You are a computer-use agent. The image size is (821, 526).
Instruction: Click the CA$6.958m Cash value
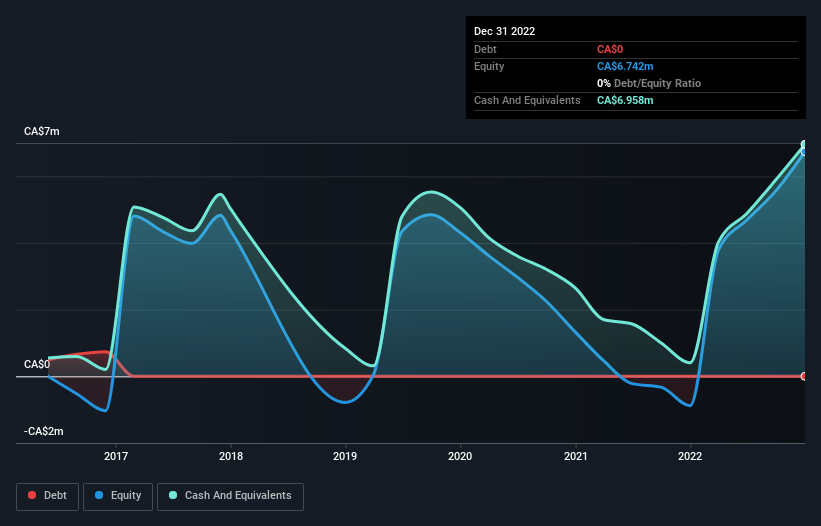coord(625,100)
